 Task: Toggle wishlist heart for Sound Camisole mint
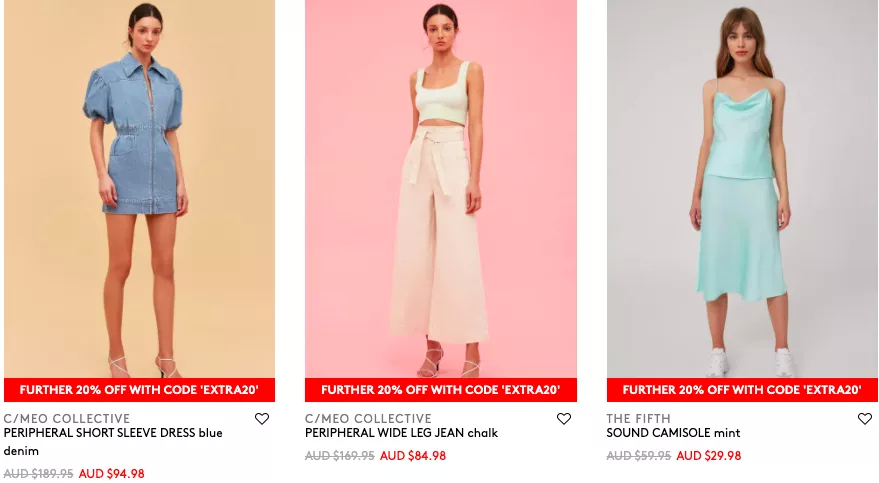pyautogui.click(x=865, y=419)
